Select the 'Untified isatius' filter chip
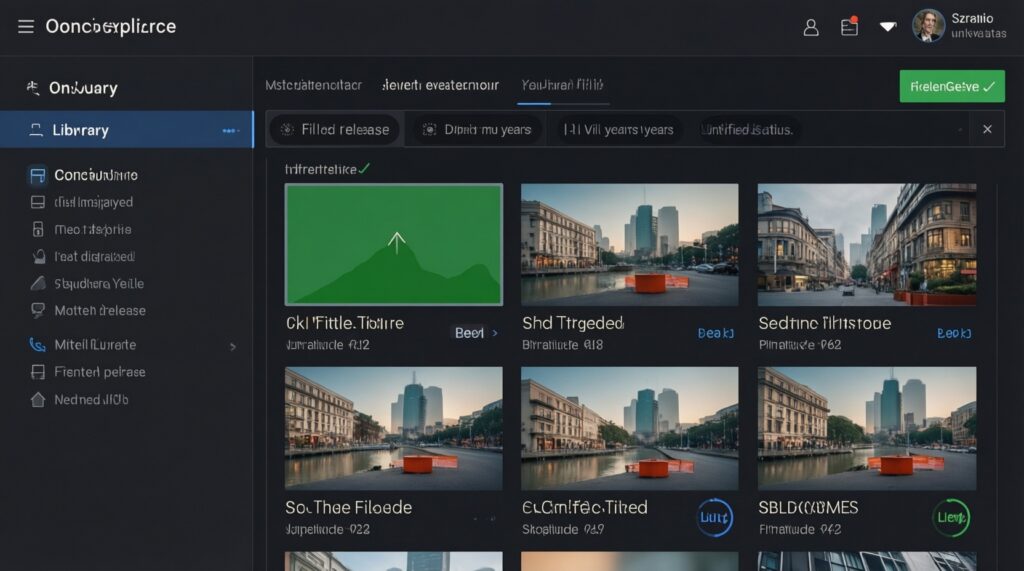The image size is (1024, 571). tap(746, 129)
